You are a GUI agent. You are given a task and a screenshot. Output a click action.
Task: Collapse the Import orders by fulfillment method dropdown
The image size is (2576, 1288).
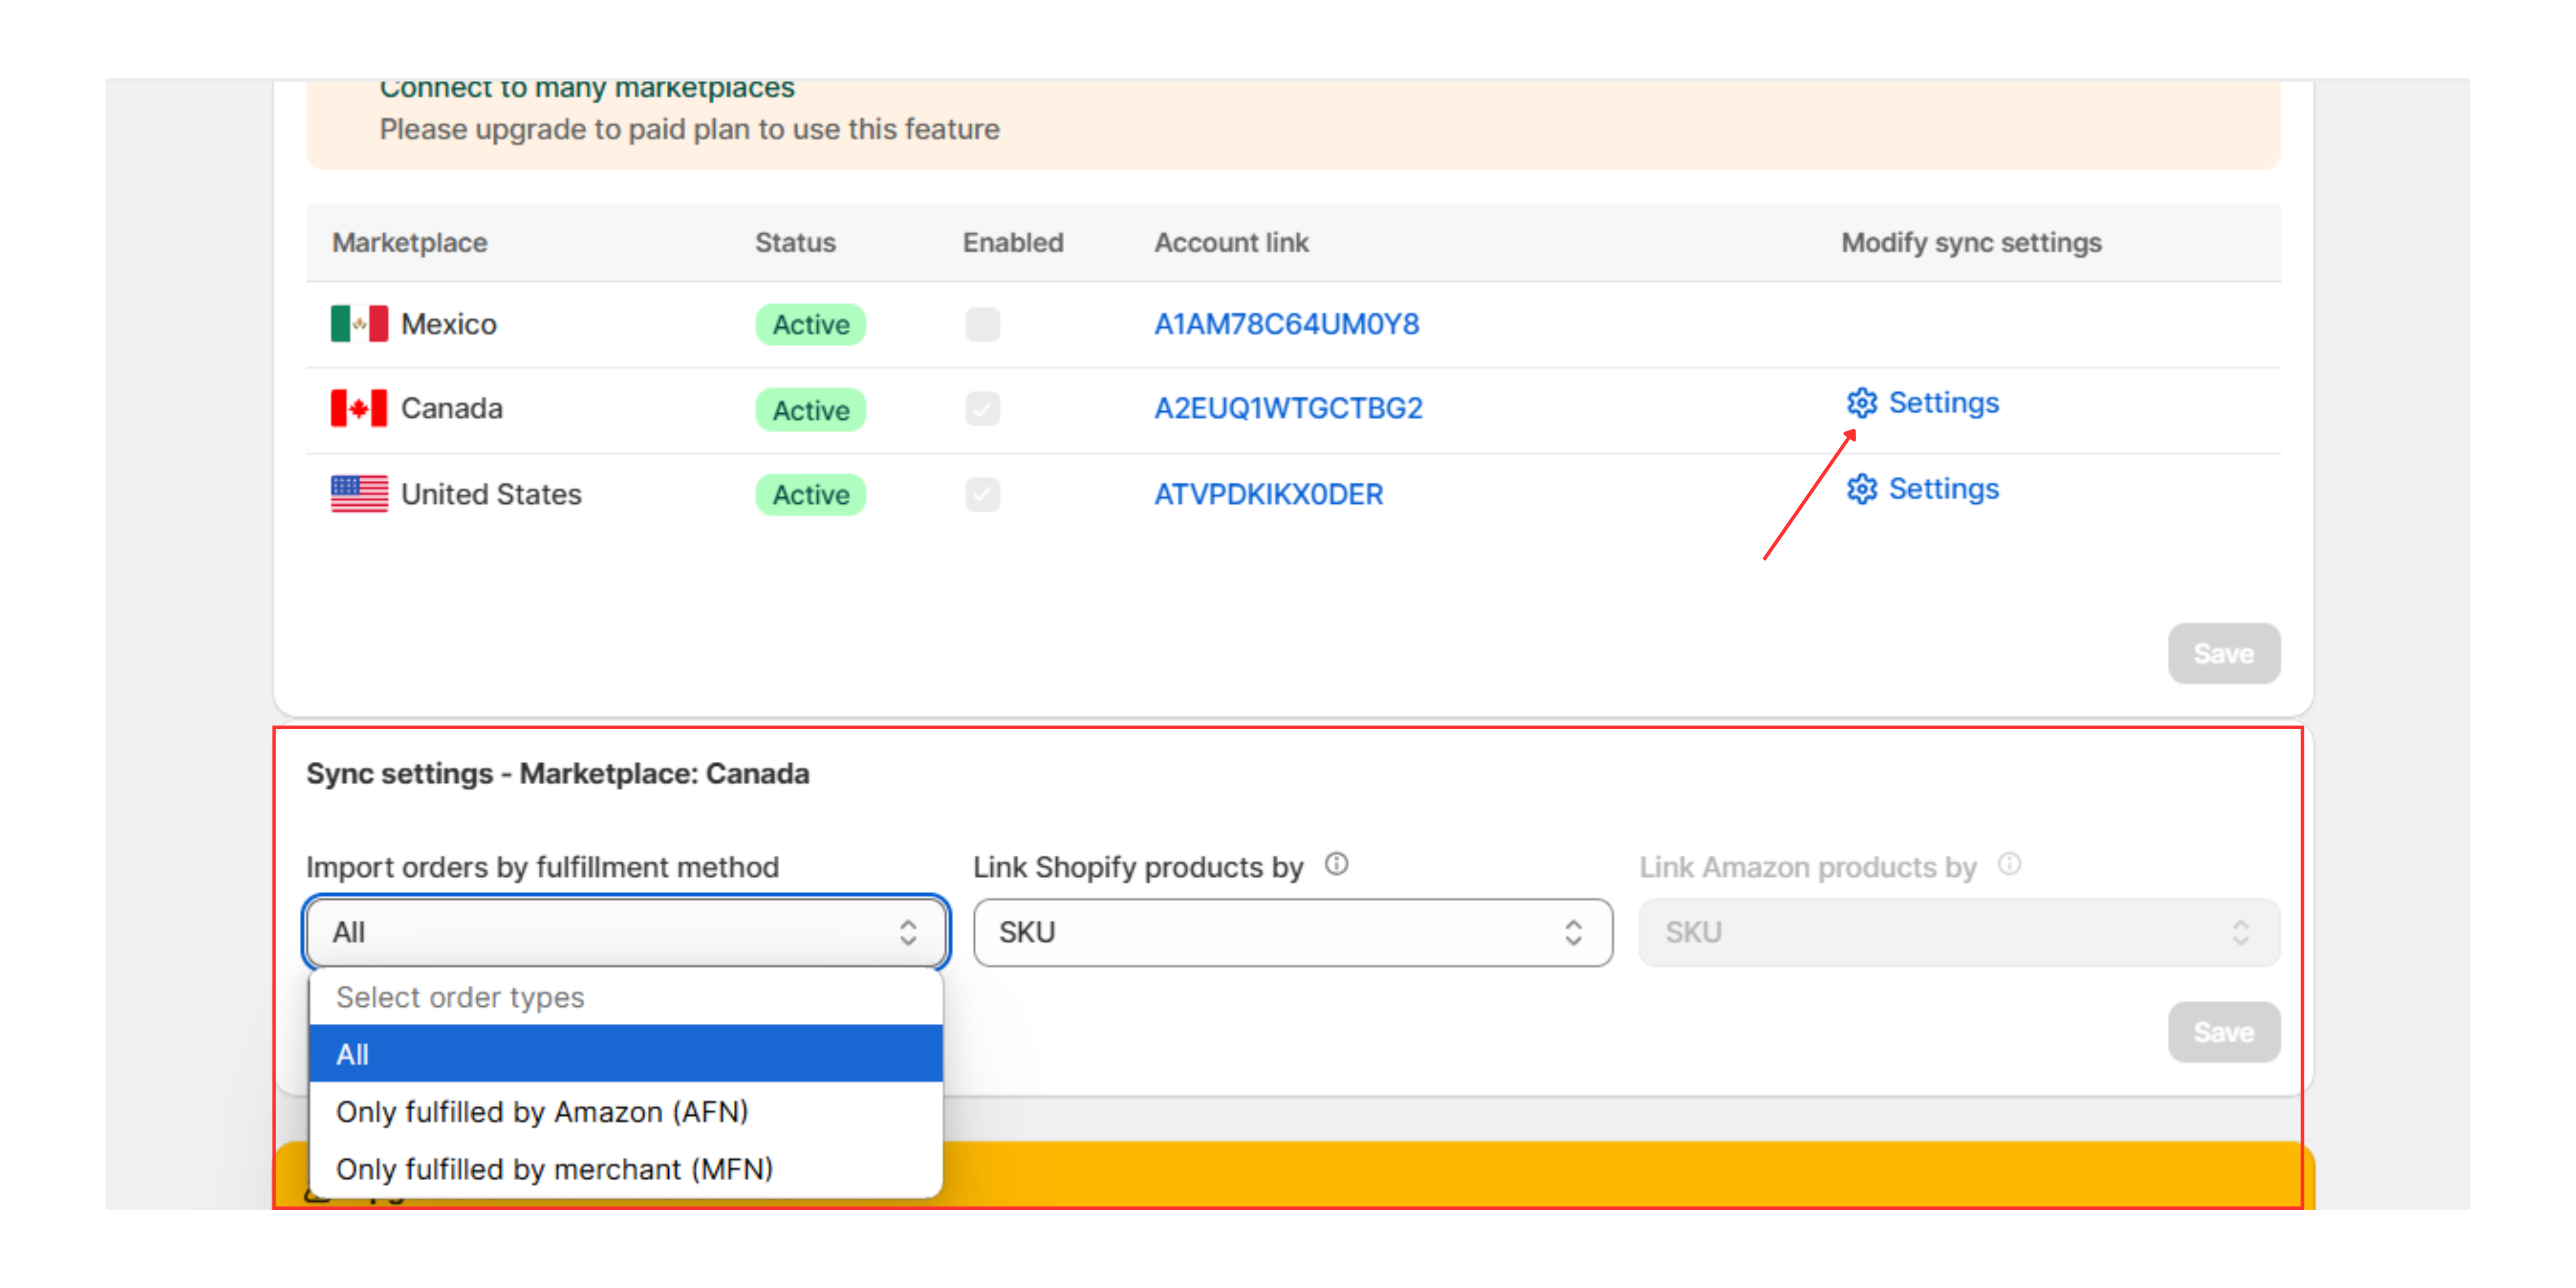[626, 932]
